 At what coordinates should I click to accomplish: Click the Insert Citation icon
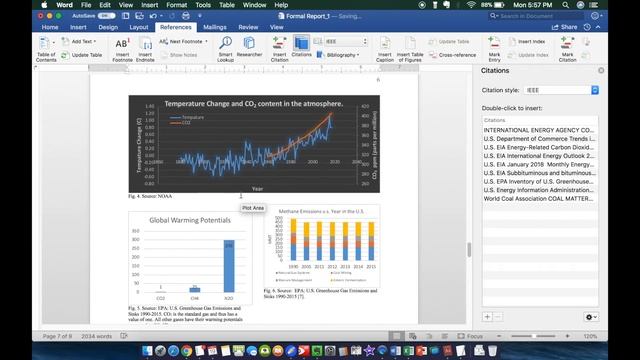click(279, 49)
